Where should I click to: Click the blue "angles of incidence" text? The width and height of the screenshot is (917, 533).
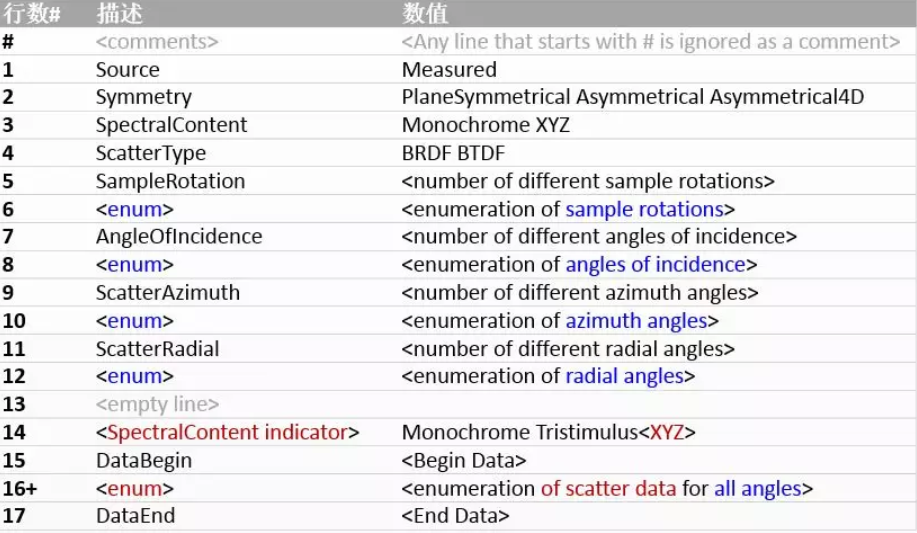(x=655, y=265)
